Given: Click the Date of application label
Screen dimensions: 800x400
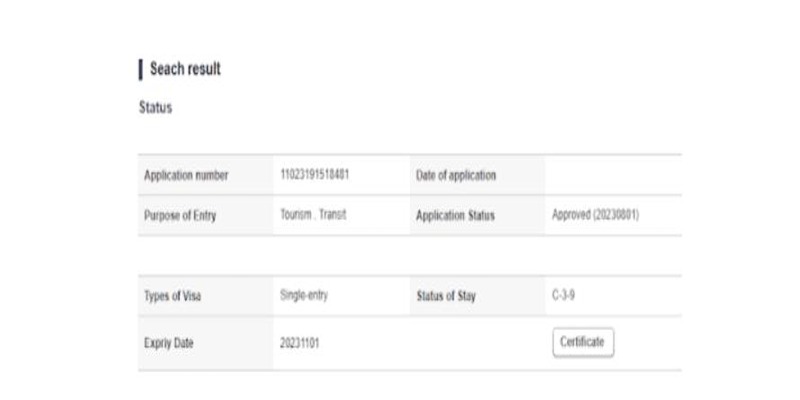Looking at the screenshot, I should pos(455,175).
